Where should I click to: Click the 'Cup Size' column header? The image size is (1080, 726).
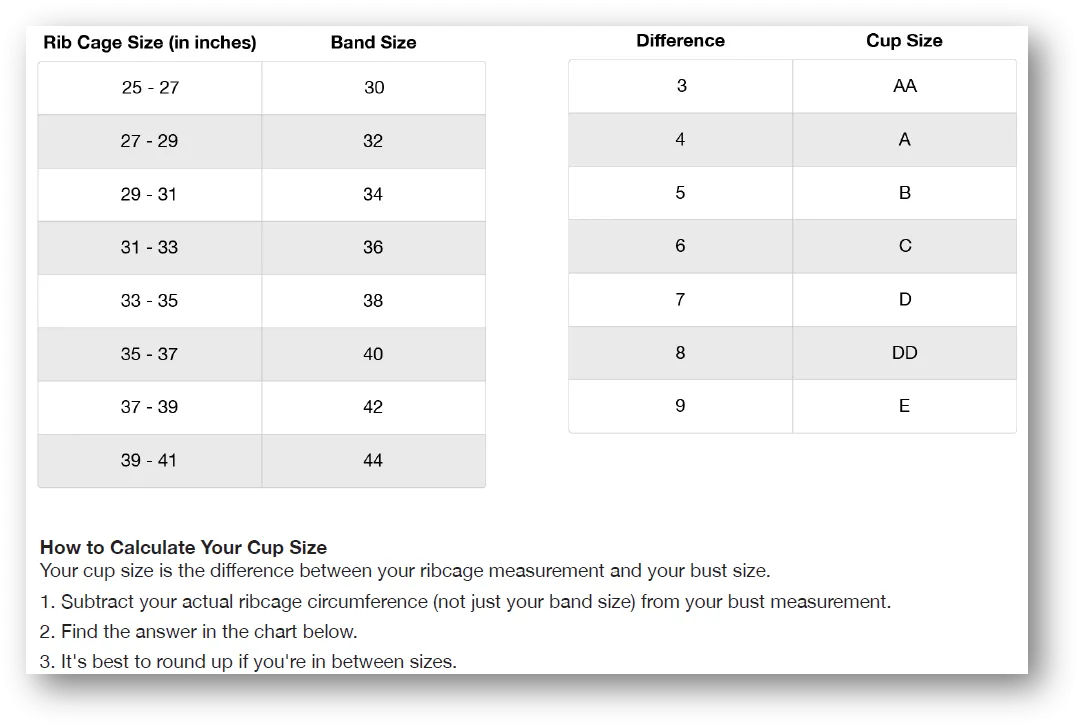tap(904, 41)
